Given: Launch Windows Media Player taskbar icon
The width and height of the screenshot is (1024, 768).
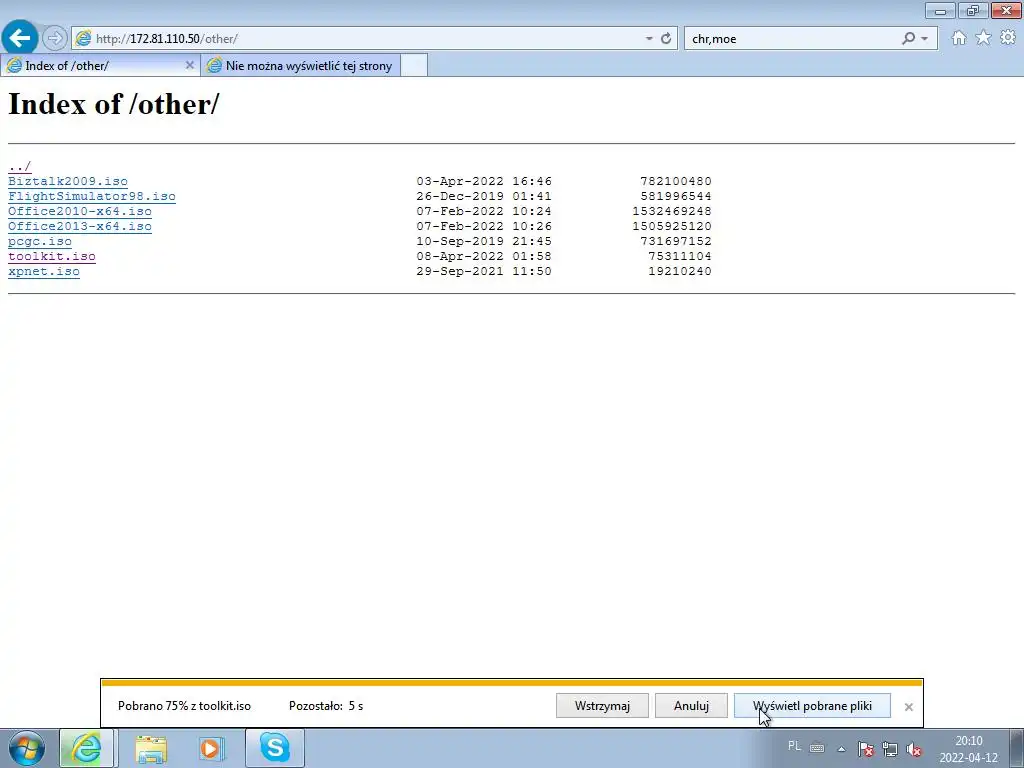Looking at the screenshot, I should [212, 748].
